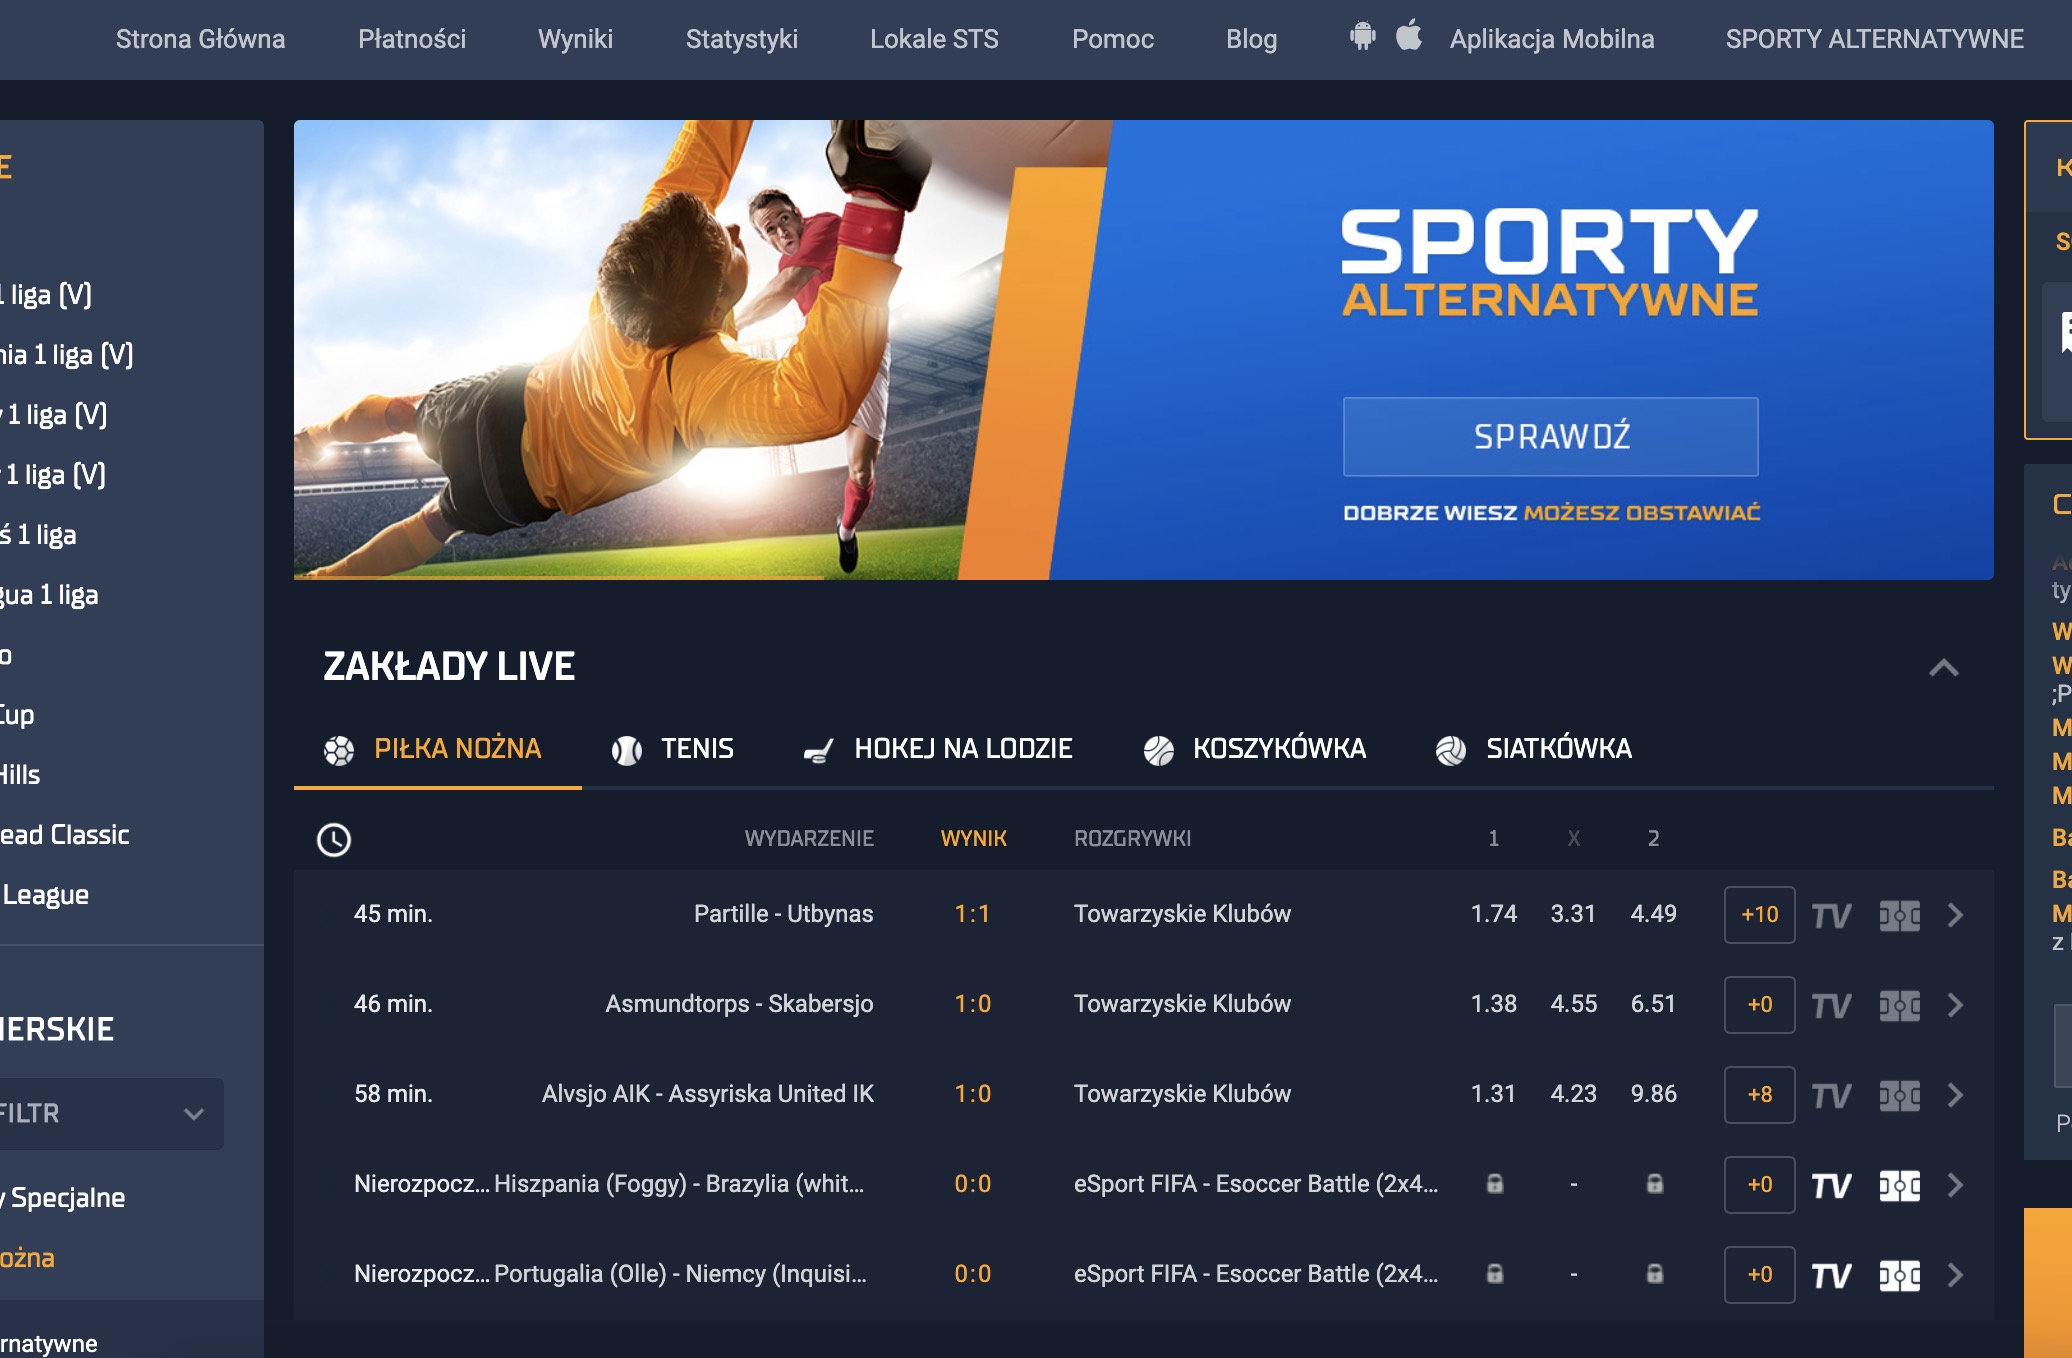Screen dimensions: 2072x1358
Task: Bet 1.74 on Partille win
Action: click(x=1493, y=914)
